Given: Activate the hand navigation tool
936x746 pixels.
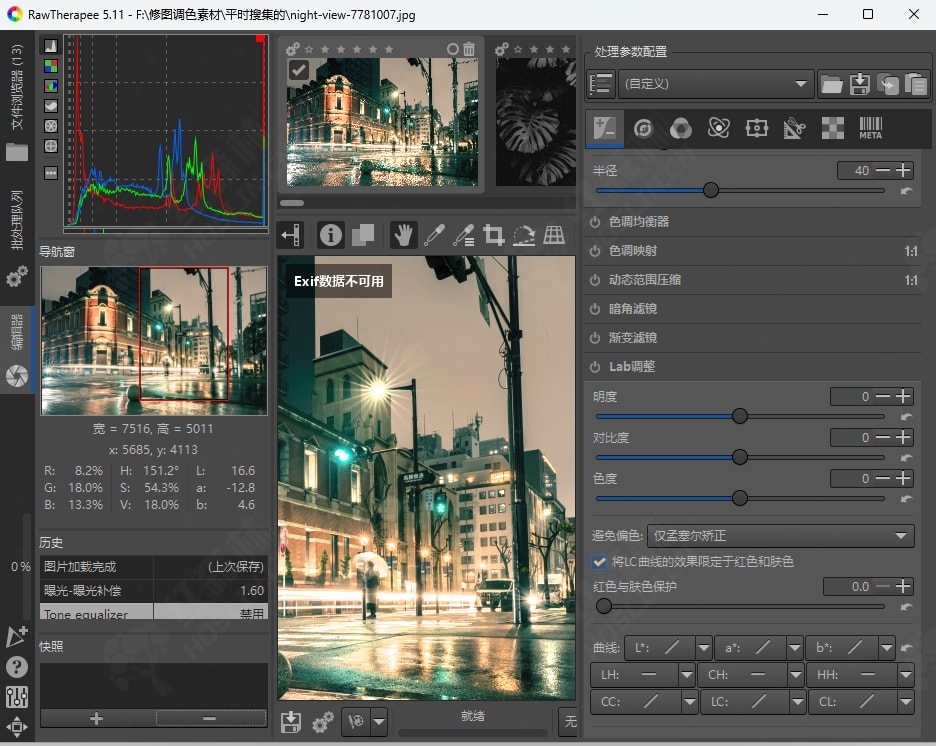Looking at the screenshot, I should click(403, 235).
